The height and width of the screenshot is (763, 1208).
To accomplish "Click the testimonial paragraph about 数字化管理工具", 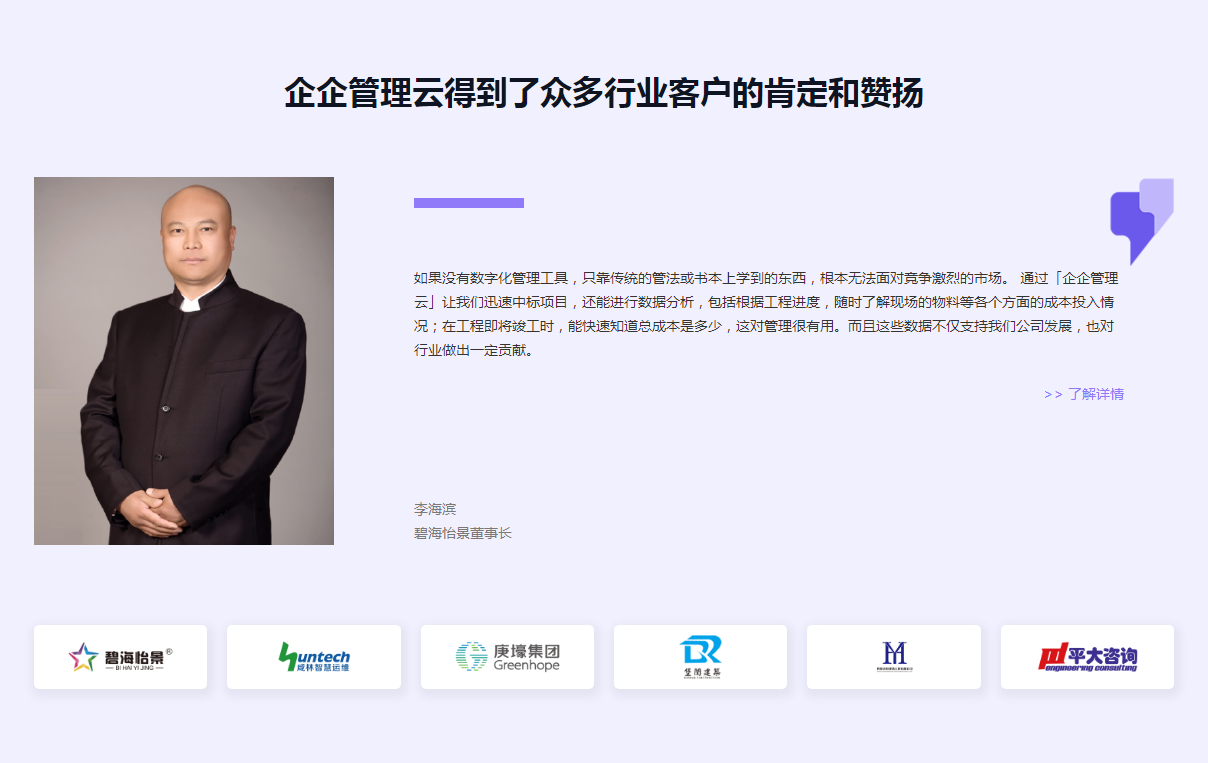I will (766, 314).
